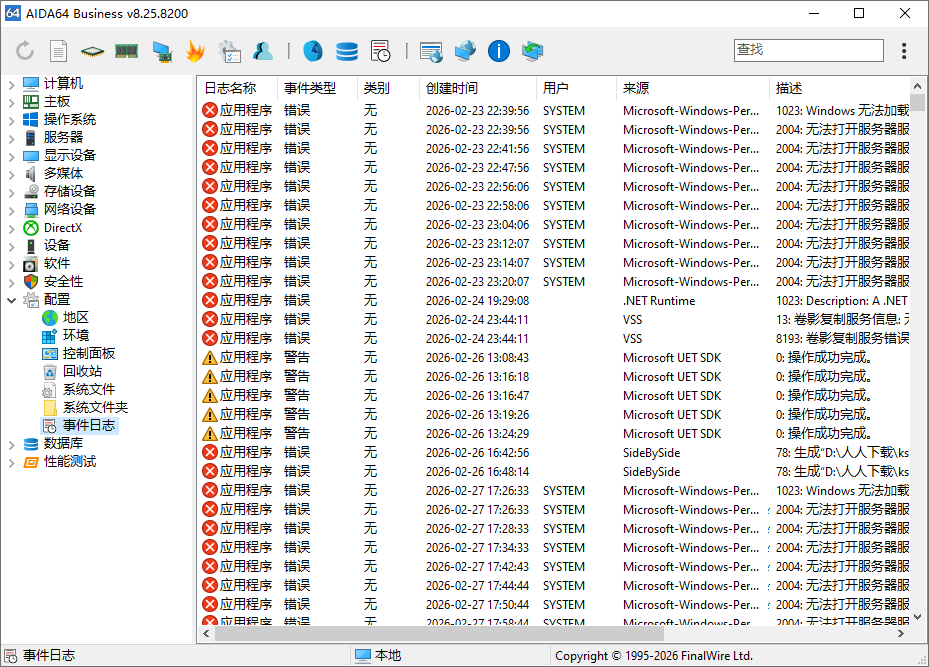
Task: Click the user profile silhouette icon
Action: [x=263, y=51]
